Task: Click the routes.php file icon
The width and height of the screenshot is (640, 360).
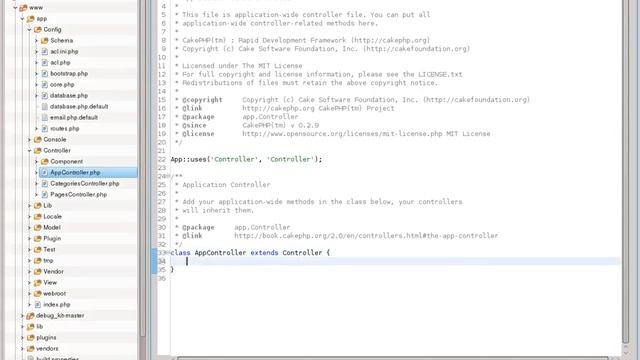Action: tap(44, 129)
